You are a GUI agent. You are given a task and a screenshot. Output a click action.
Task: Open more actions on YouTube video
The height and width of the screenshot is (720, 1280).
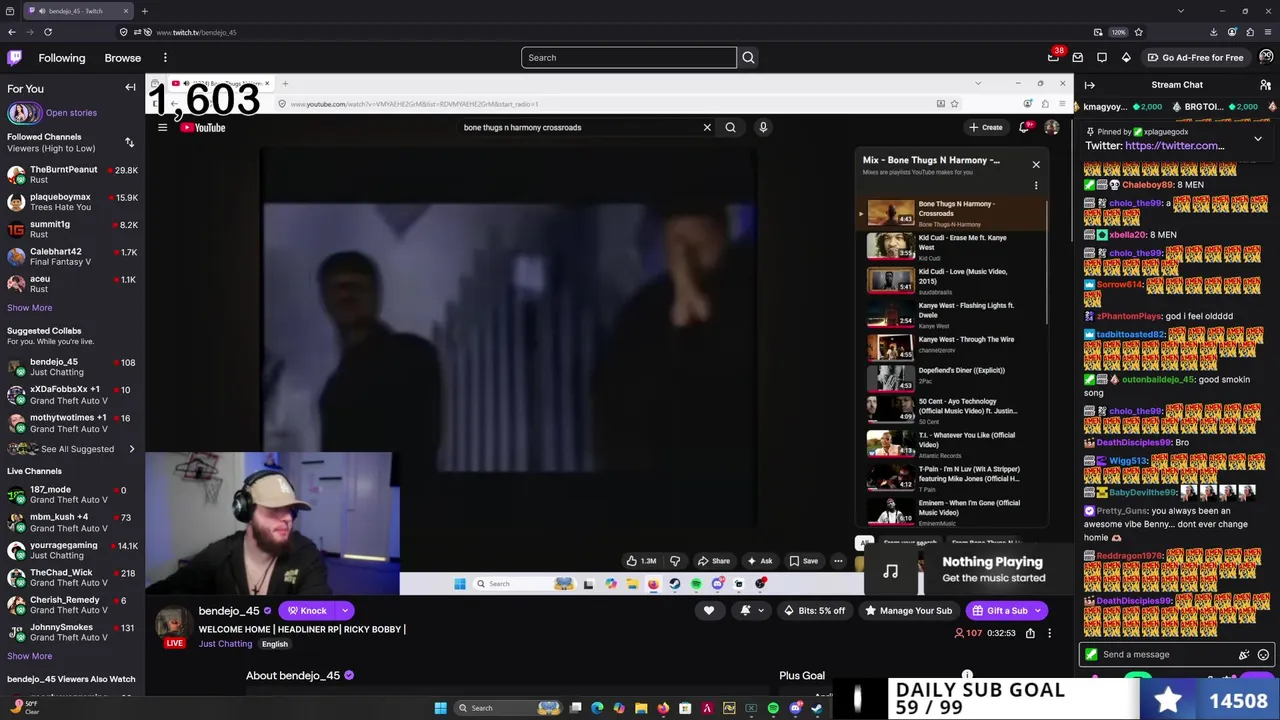coord(838,561)
